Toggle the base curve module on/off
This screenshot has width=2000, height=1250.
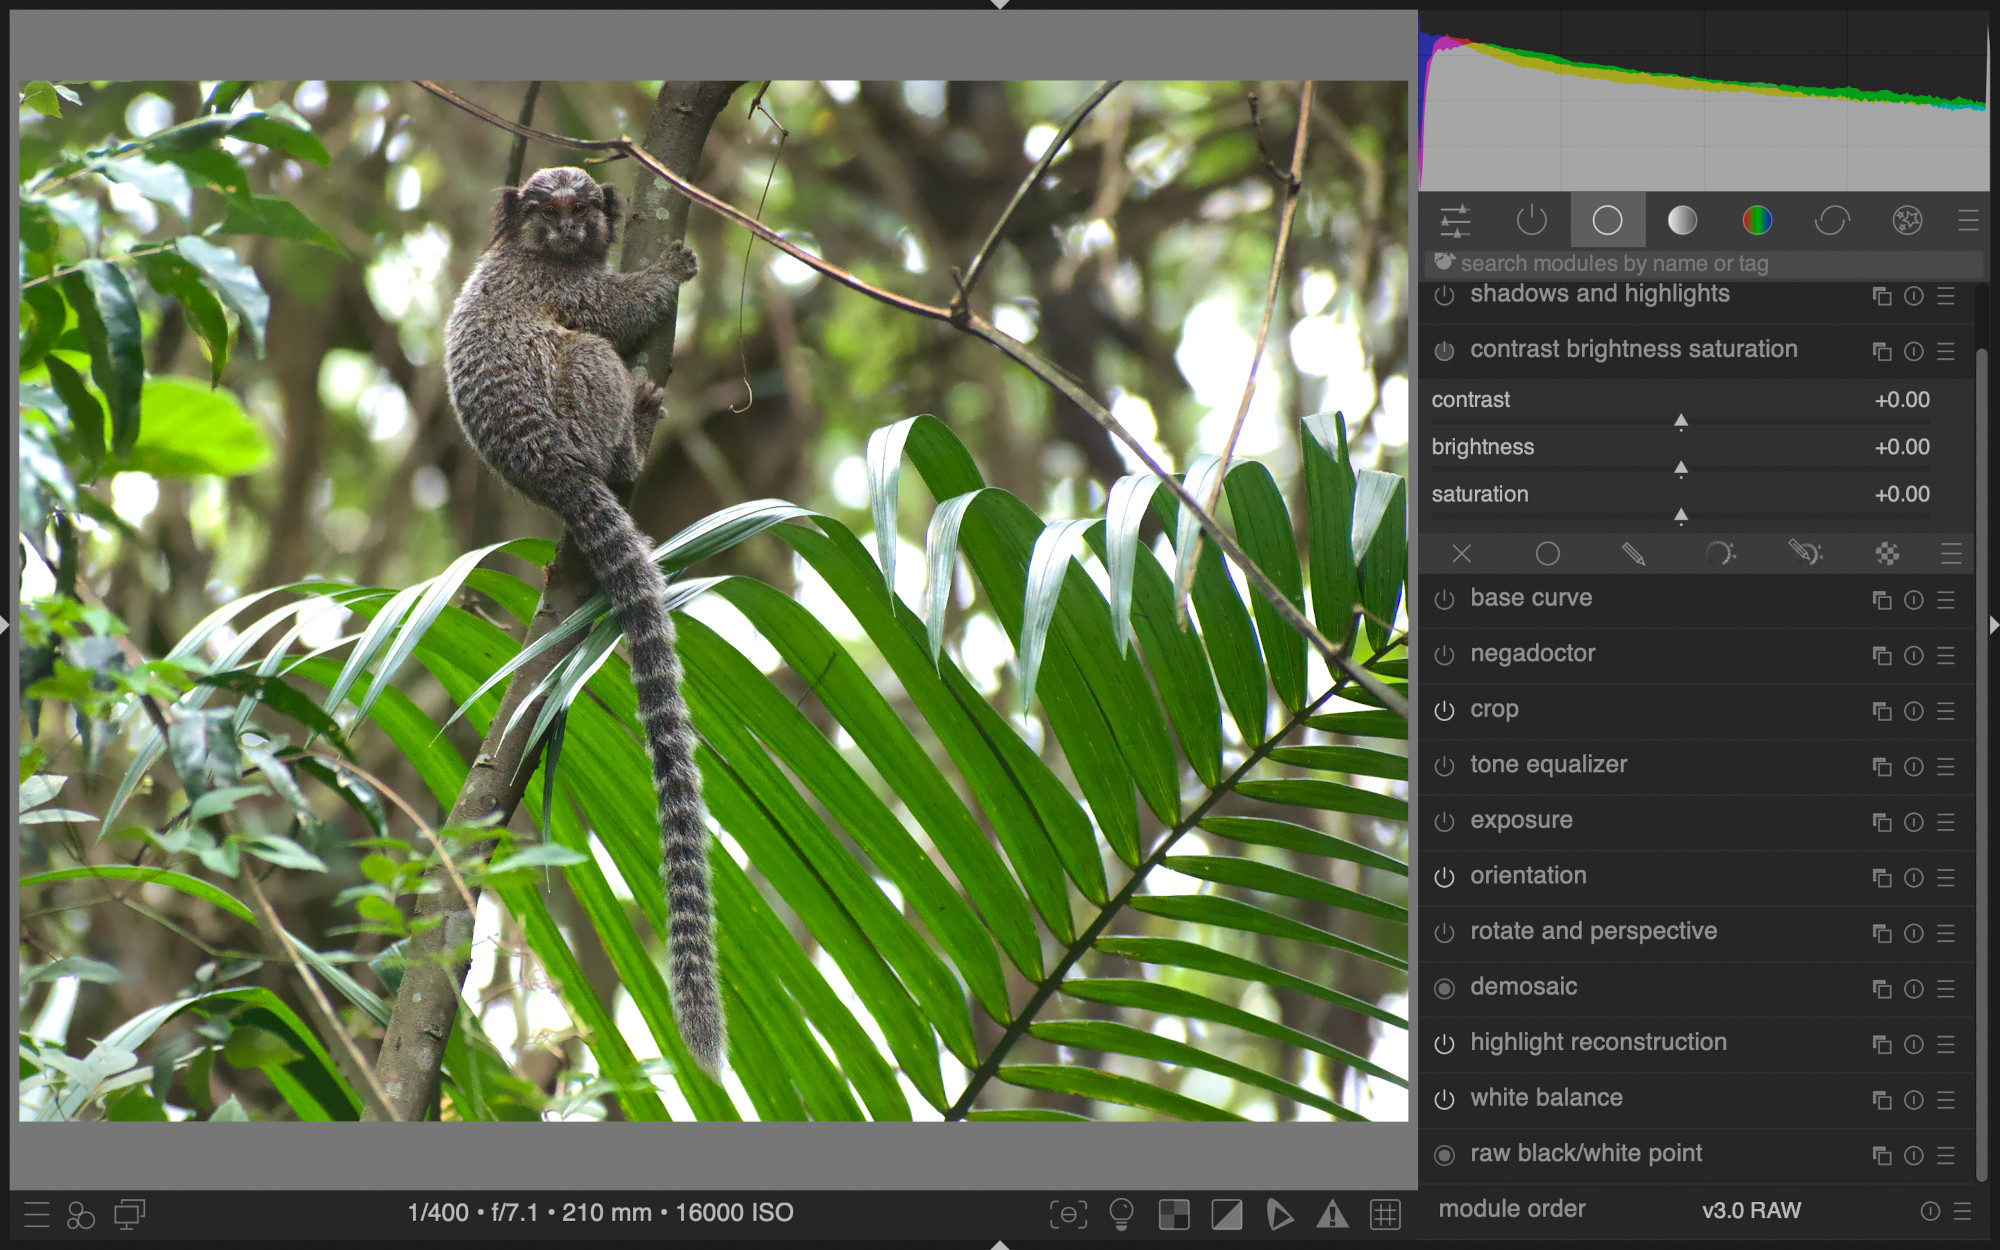coord(1444,596)
